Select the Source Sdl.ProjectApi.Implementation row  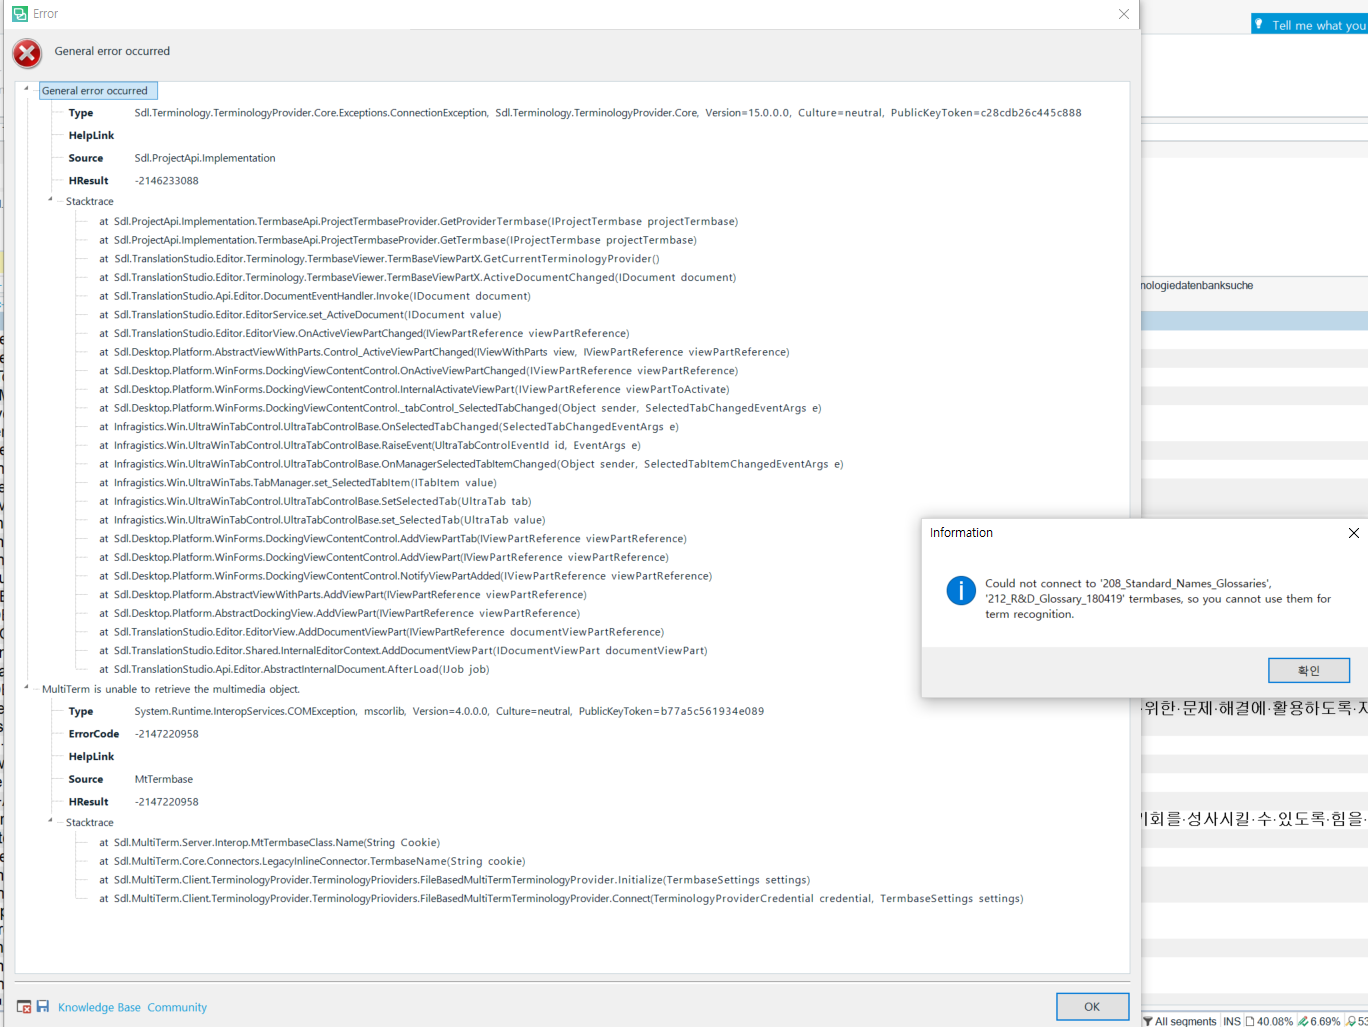tap(172, 158)
